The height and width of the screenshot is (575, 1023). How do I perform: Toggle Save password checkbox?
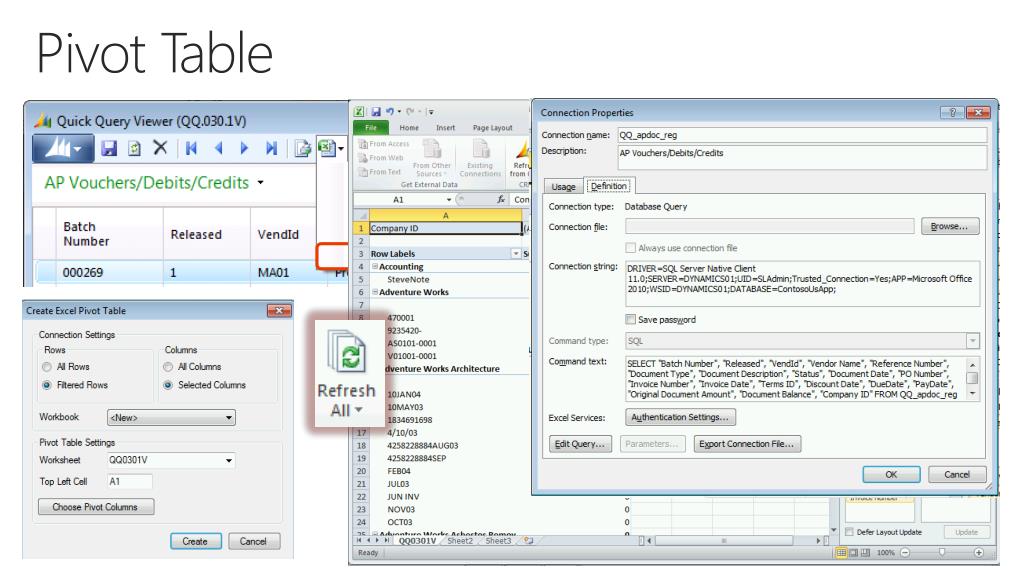[630, 320]
